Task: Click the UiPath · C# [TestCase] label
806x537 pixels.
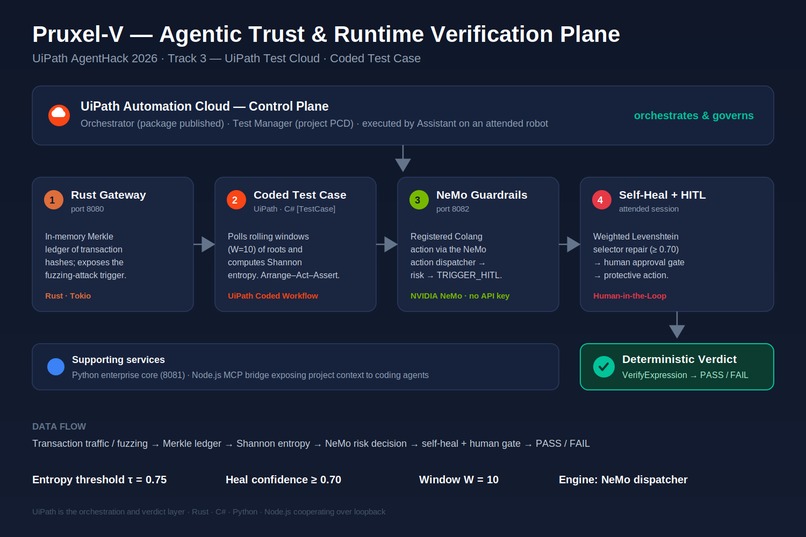Action: coord(294,209)
